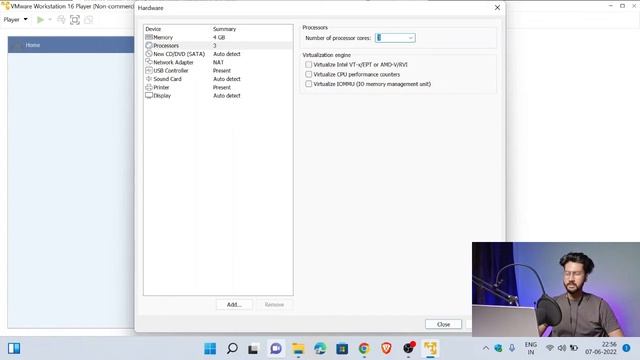Click the Summary column header
The width and height of the screenshot is (640, 360).
224,29
